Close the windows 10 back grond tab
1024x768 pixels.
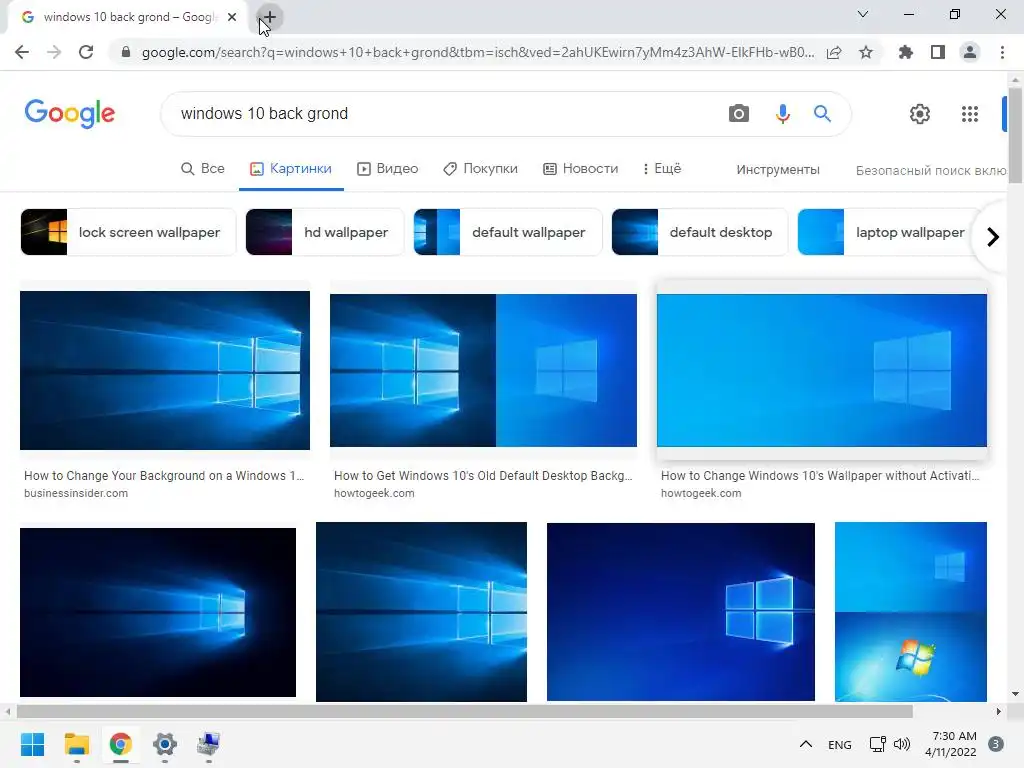(x=232, y=17)
